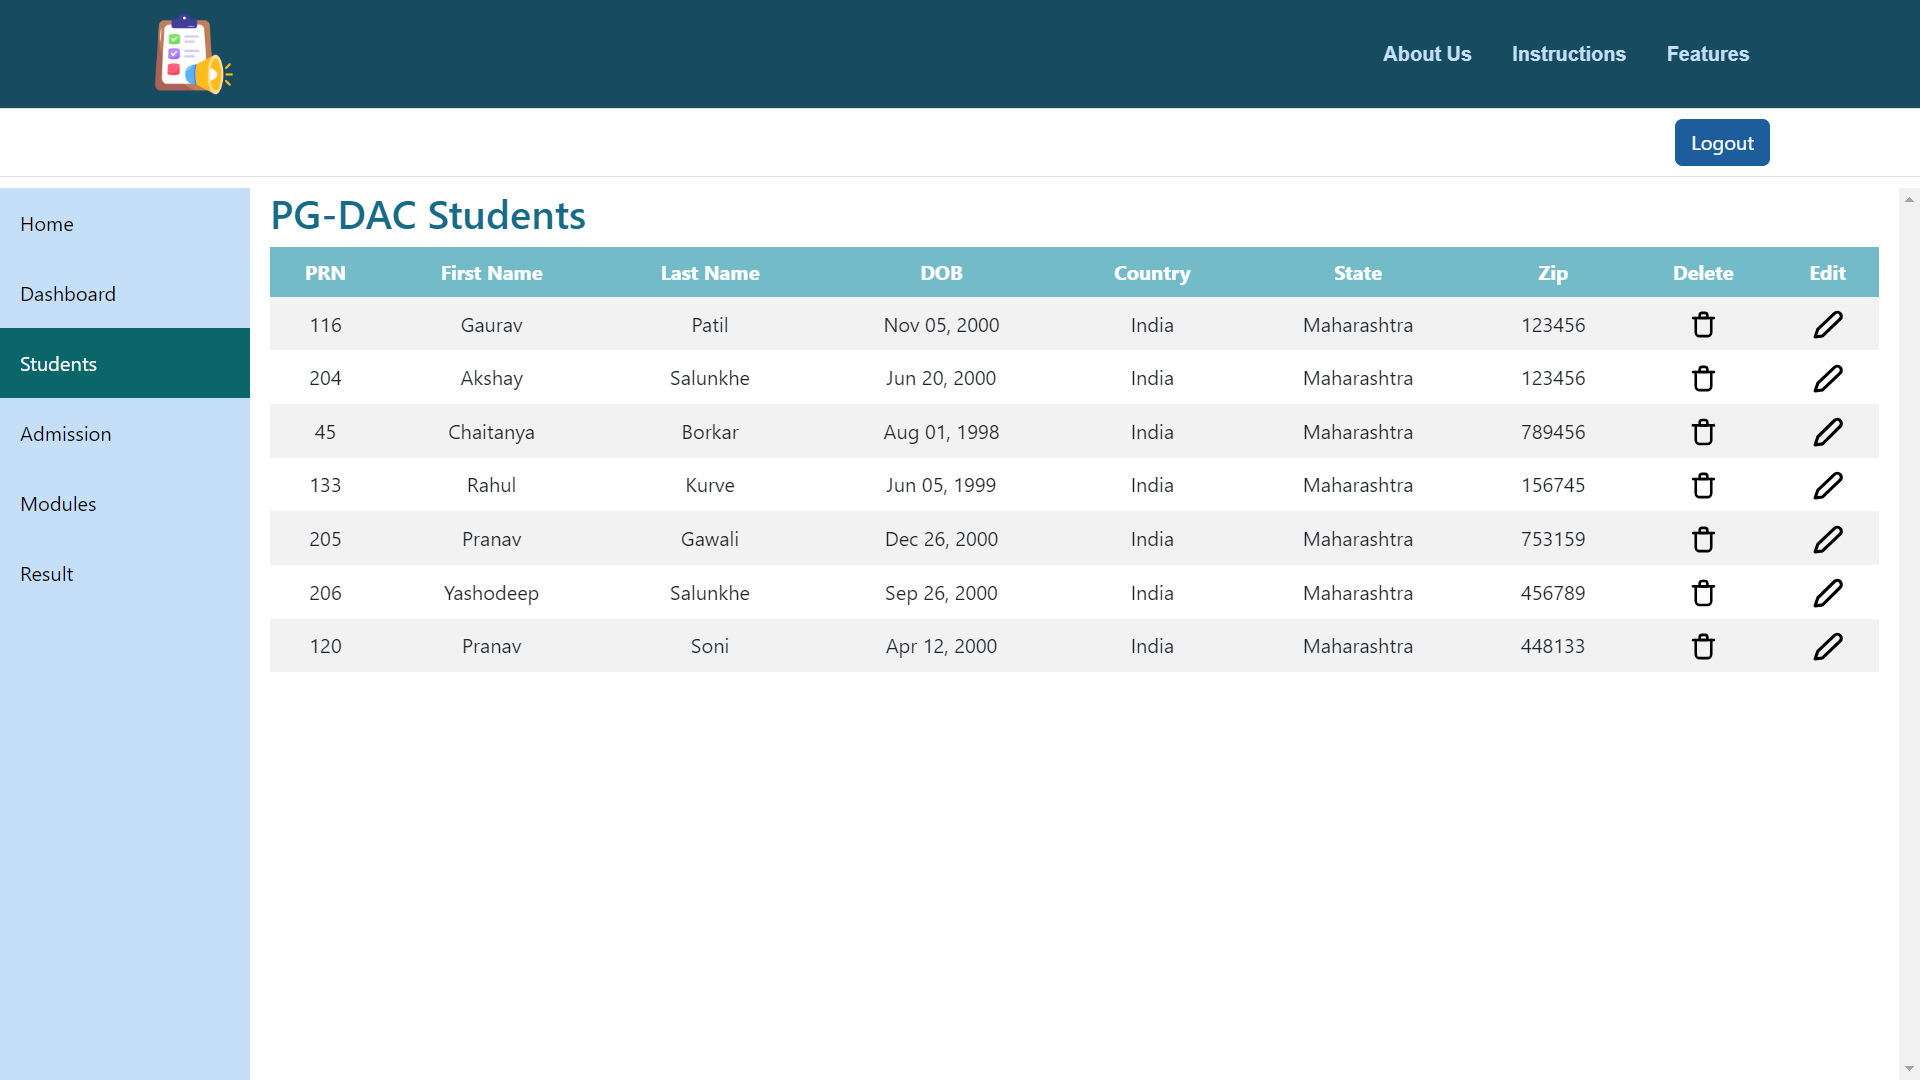The width and height of the screenshot is (1920, 1080).
Task: Delete student Chaitanya Borkar with trash icon
Action: click(x=1703, y=432)
